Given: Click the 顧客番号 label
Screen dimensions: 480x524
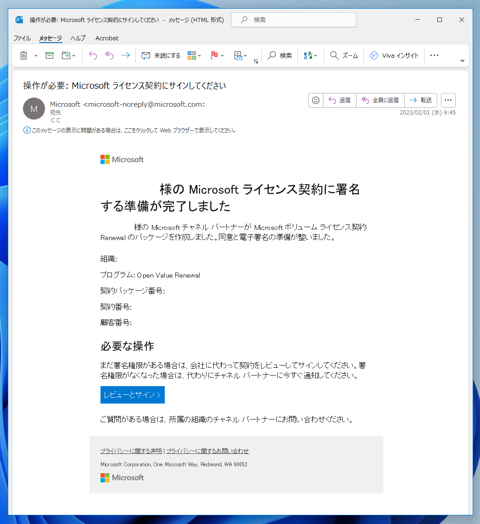Looking at the screenshot, I should coord(116,322).
